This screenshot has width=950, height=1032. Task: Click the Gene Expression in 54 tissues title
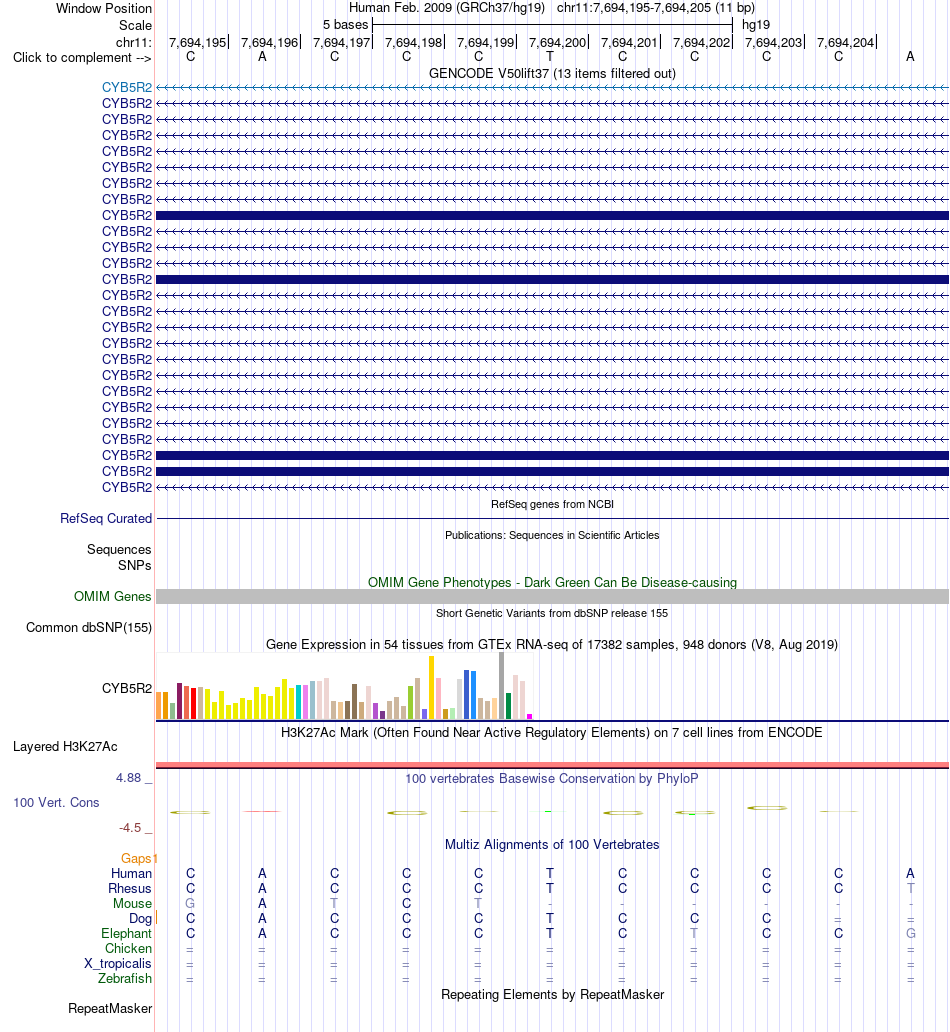[552, 644]
